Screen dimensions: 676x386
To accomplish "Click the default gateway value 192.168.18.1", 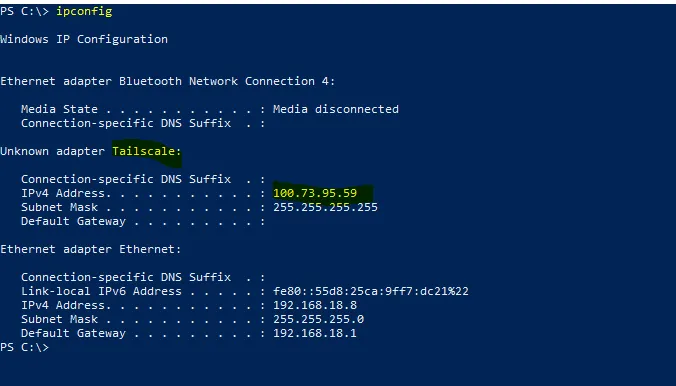I will [x=315, y=333].
